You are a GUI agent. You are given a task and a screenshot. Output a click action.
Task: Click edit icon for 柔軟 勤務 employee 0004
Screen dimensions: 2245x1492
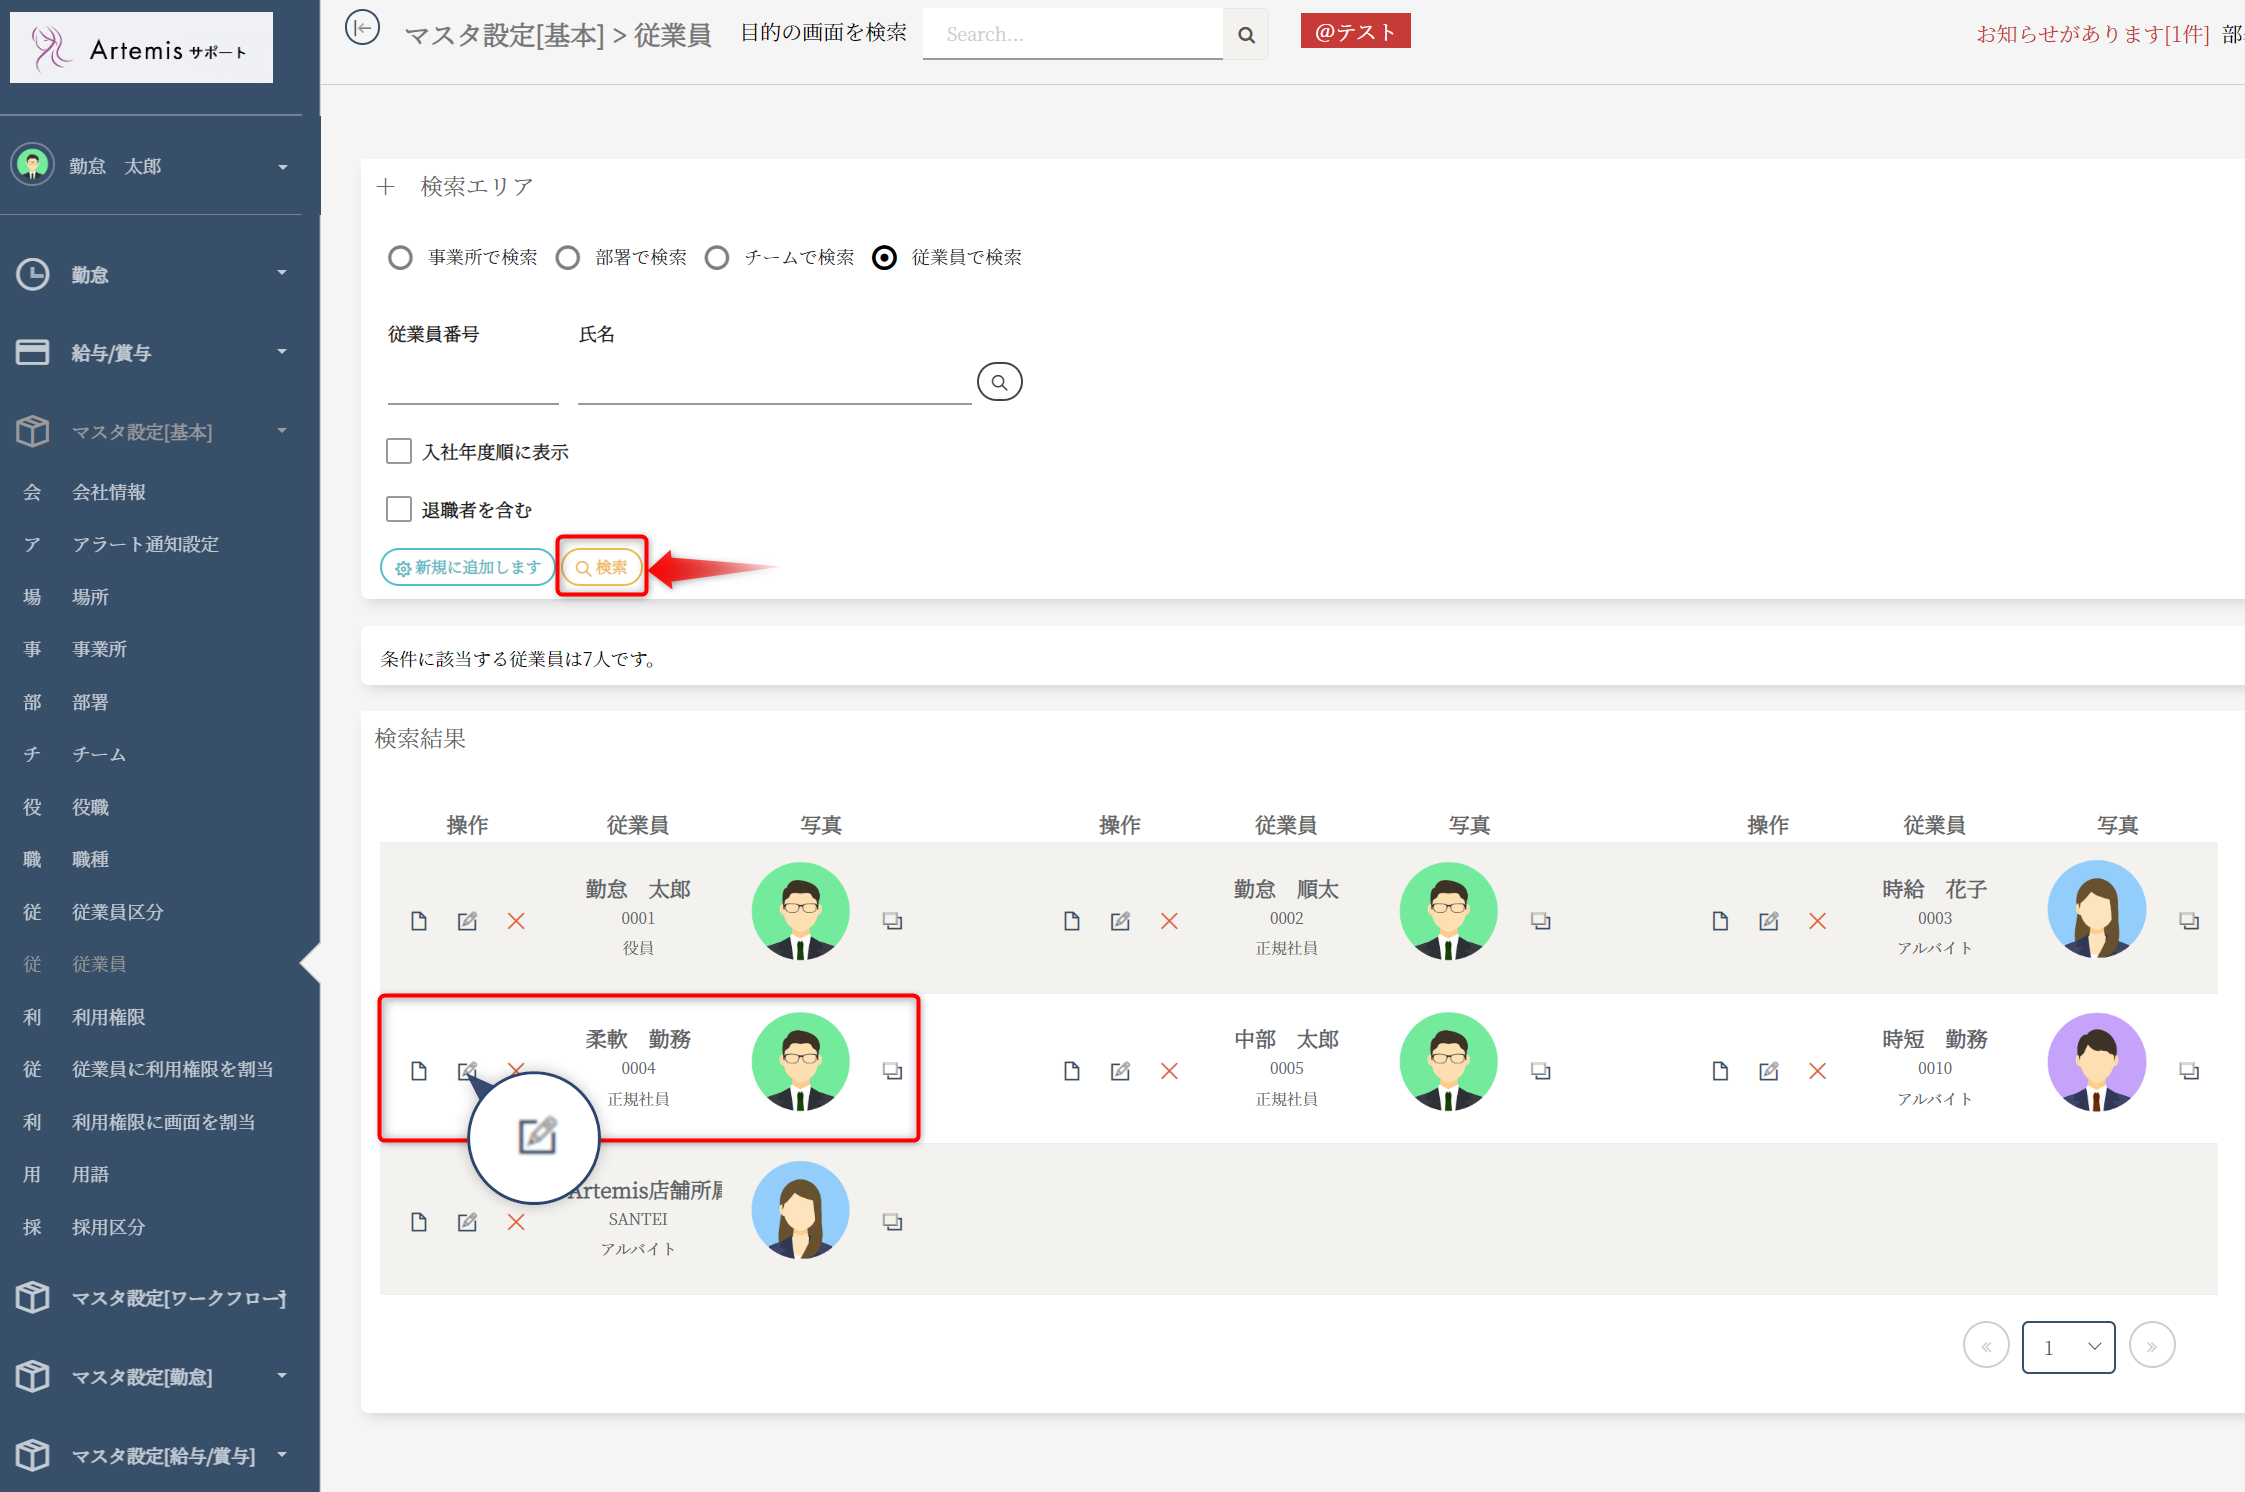pos(467,1071)
